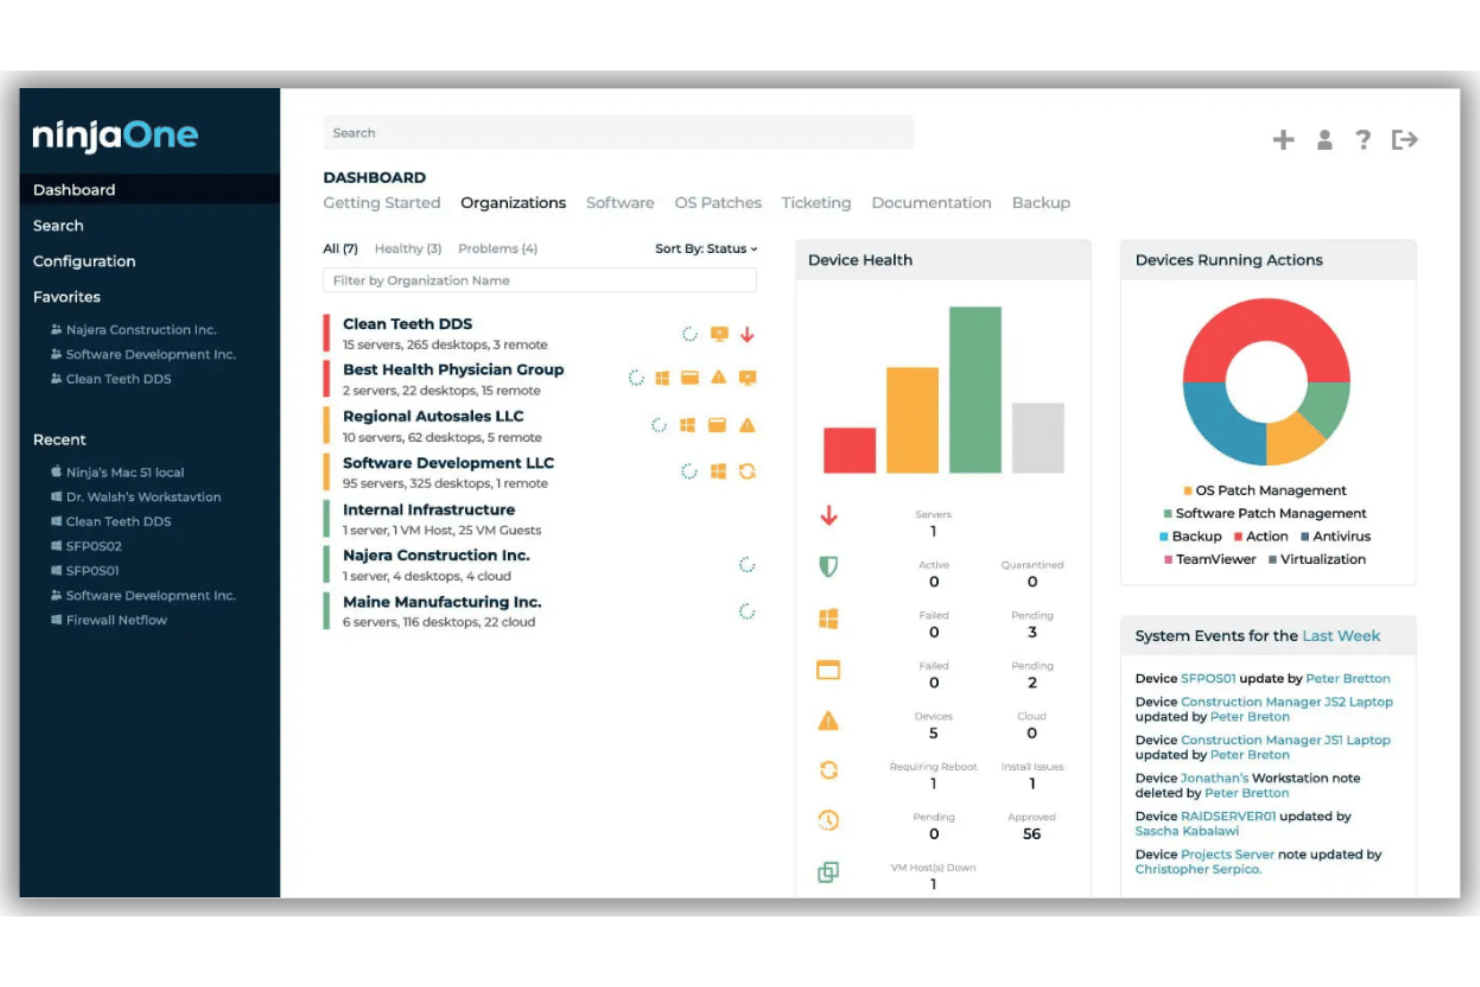This screenshot has height=987, width=1480.
Task: Open Ninja's Mac 51 local recent item
Action: 118,472
